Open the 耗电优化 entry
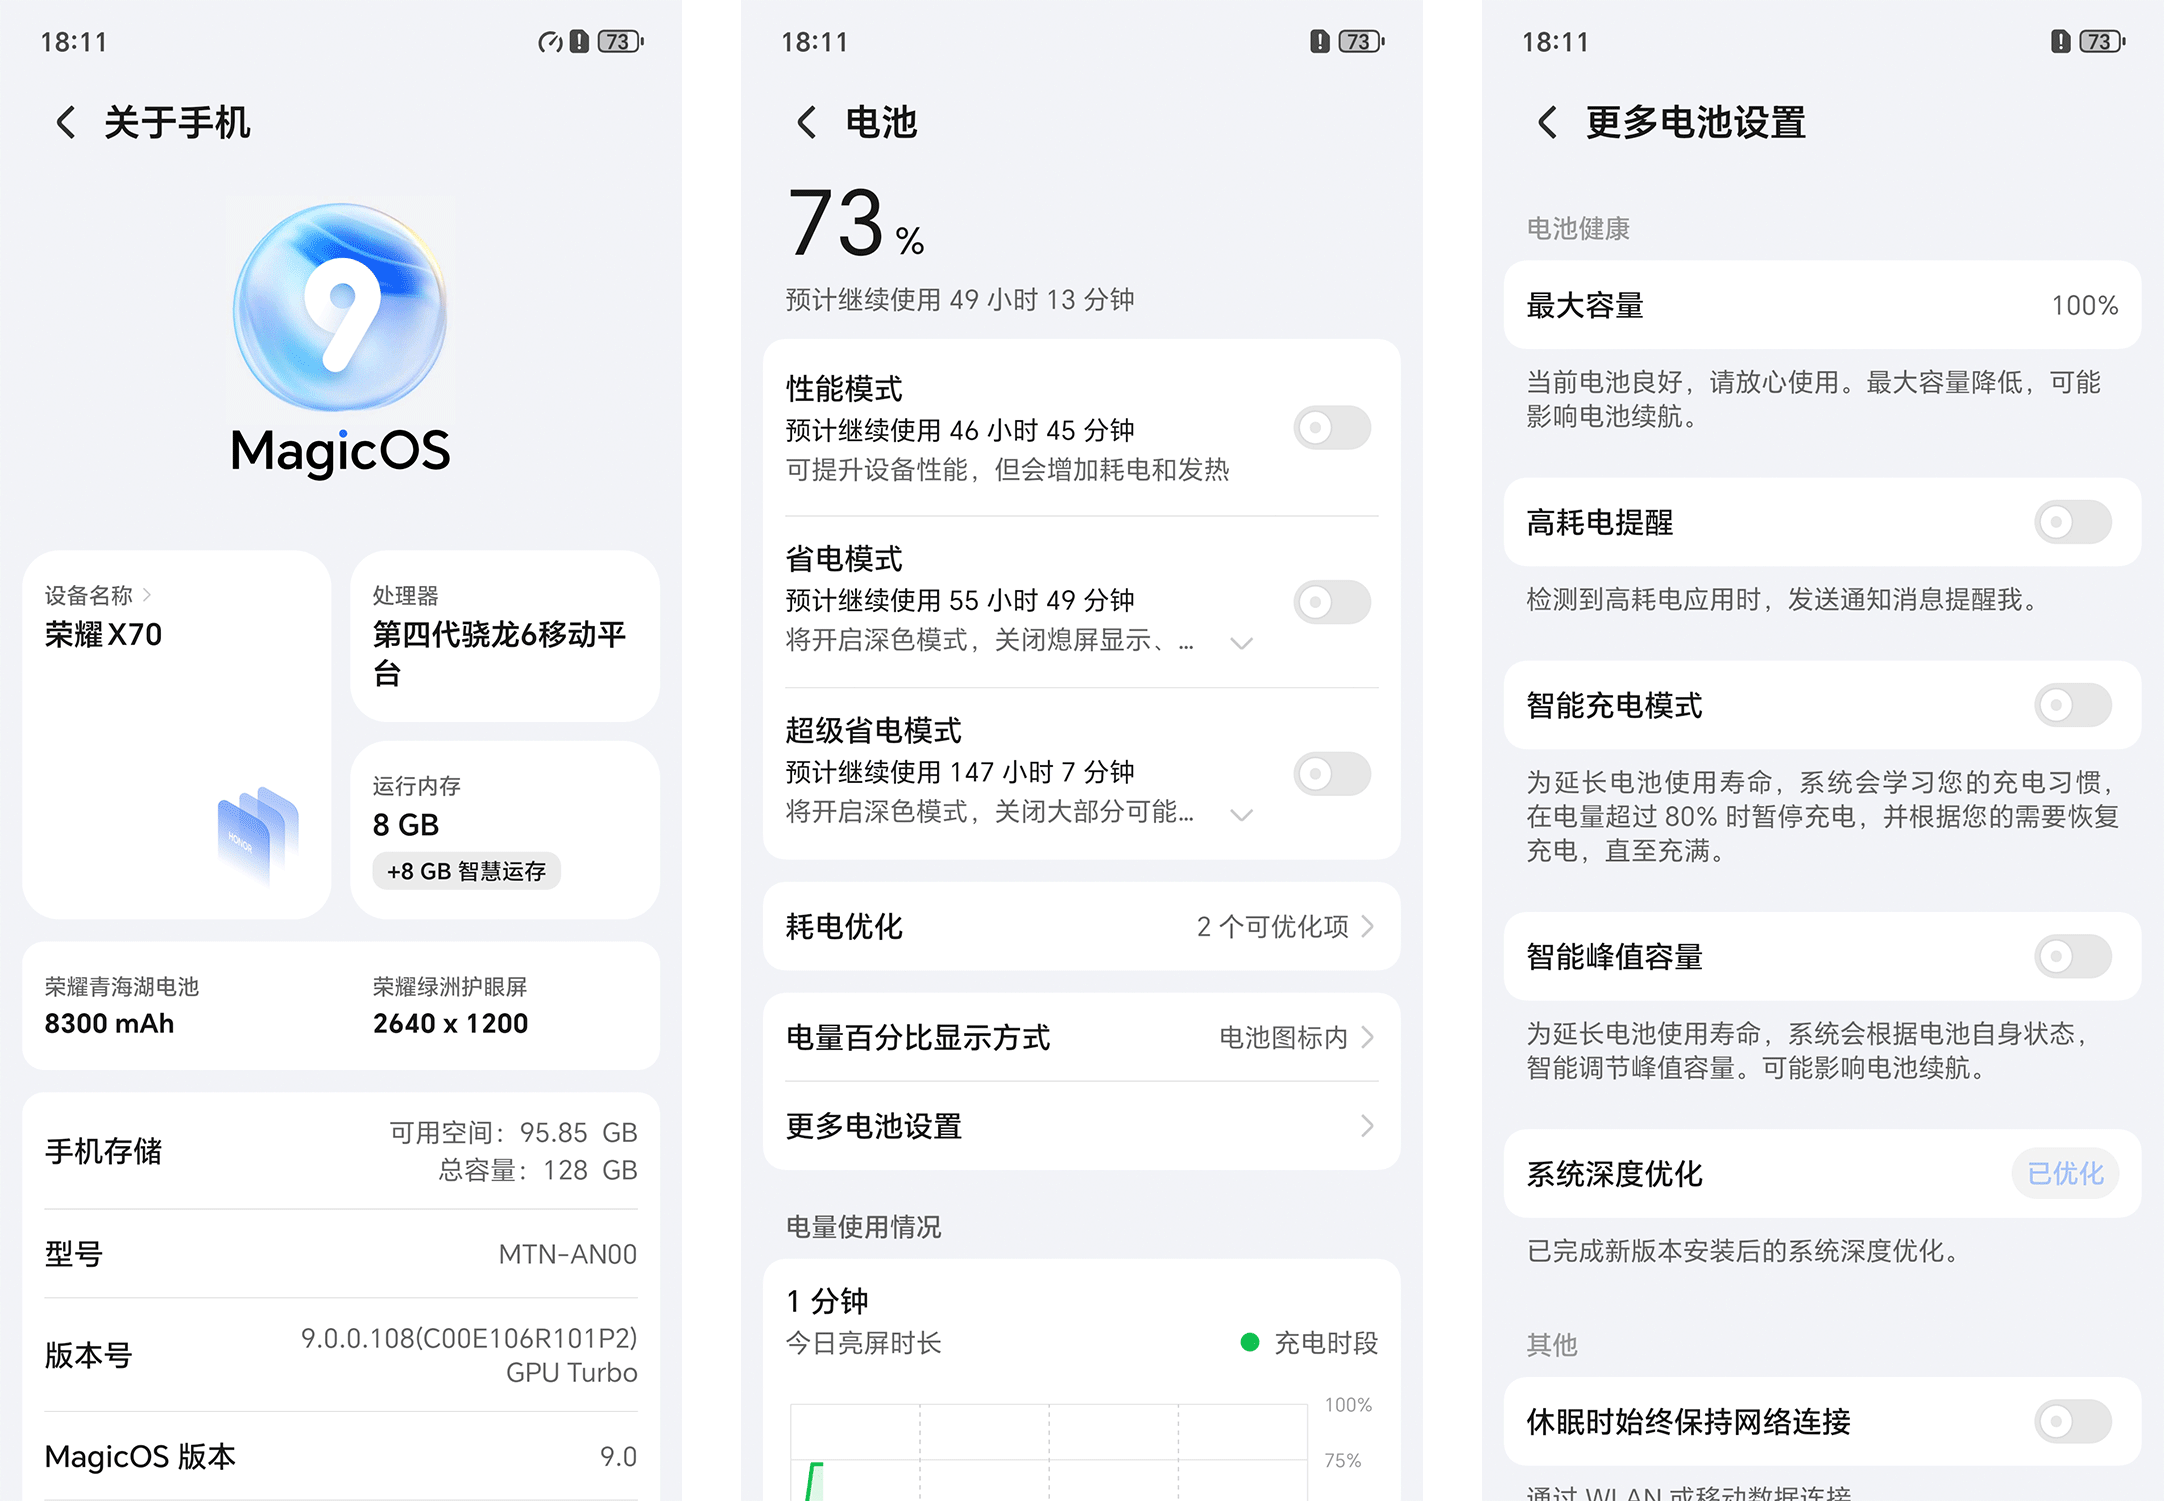The image size is (2164, 1501). point(1081,927)
